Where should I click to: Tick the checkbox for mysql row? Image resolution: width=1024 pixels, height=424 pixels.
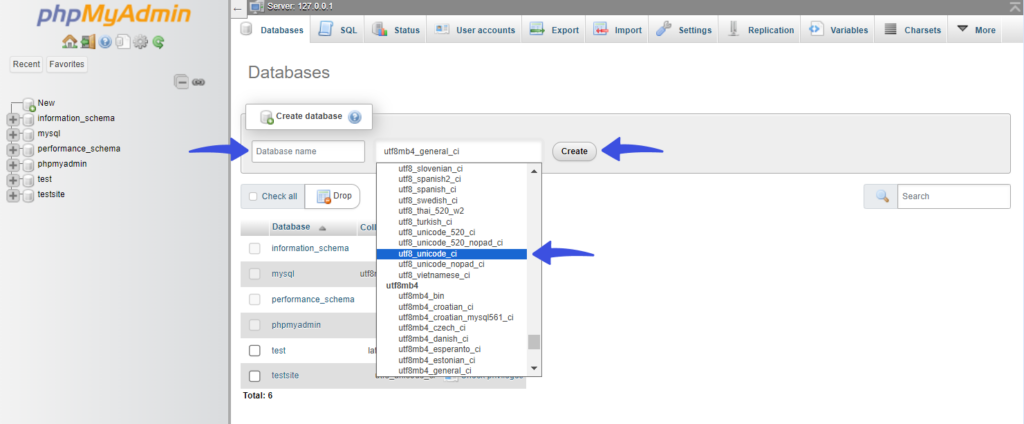[255, 274]
